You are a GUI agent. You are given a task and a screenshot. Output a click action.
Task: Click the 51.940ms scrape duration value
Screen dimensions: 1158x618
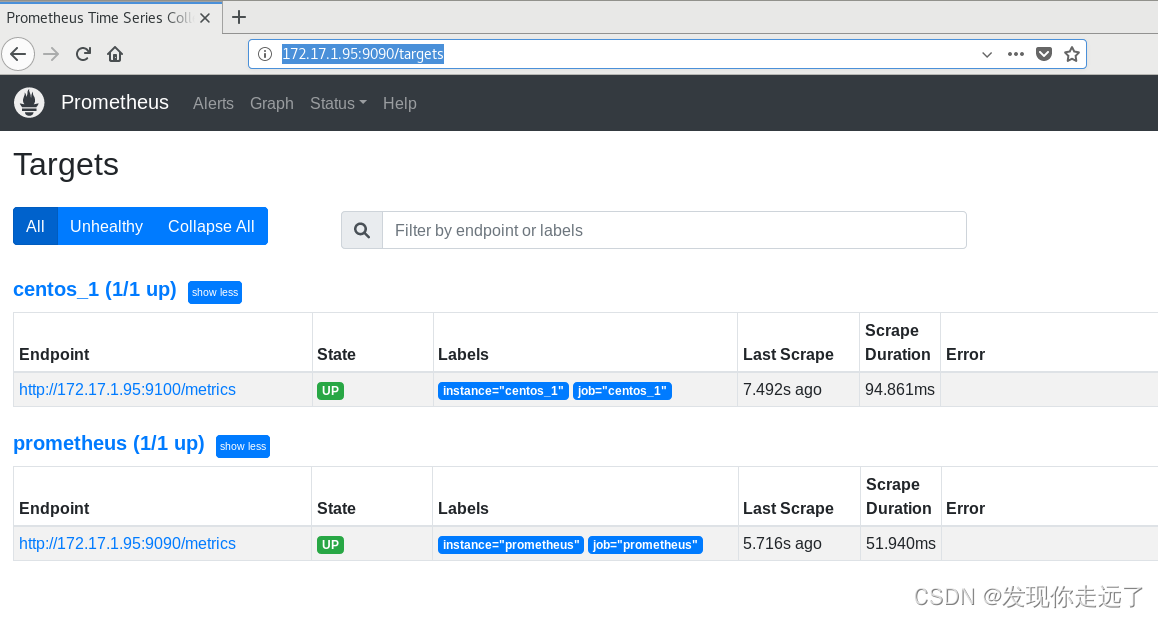900,543
